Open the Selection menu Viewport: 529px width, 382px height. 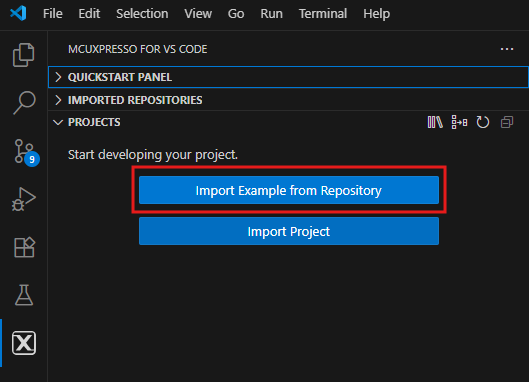click(x=142, y=14)
